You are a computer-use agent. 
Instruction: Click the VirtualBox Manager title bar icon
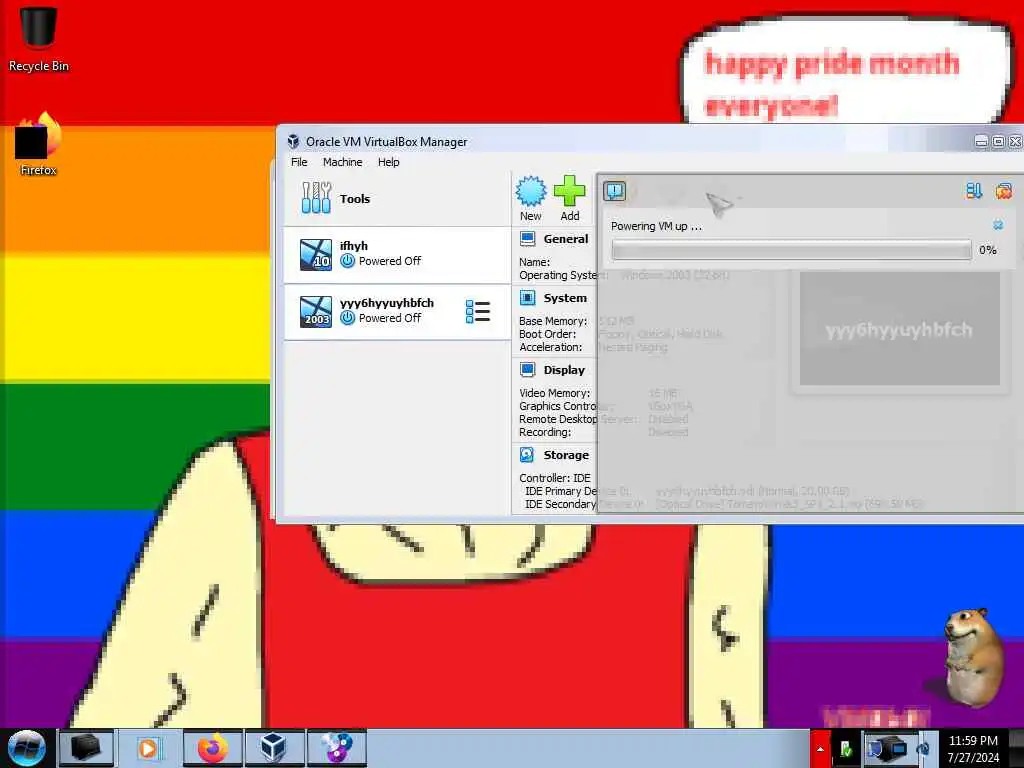[293, 142]
